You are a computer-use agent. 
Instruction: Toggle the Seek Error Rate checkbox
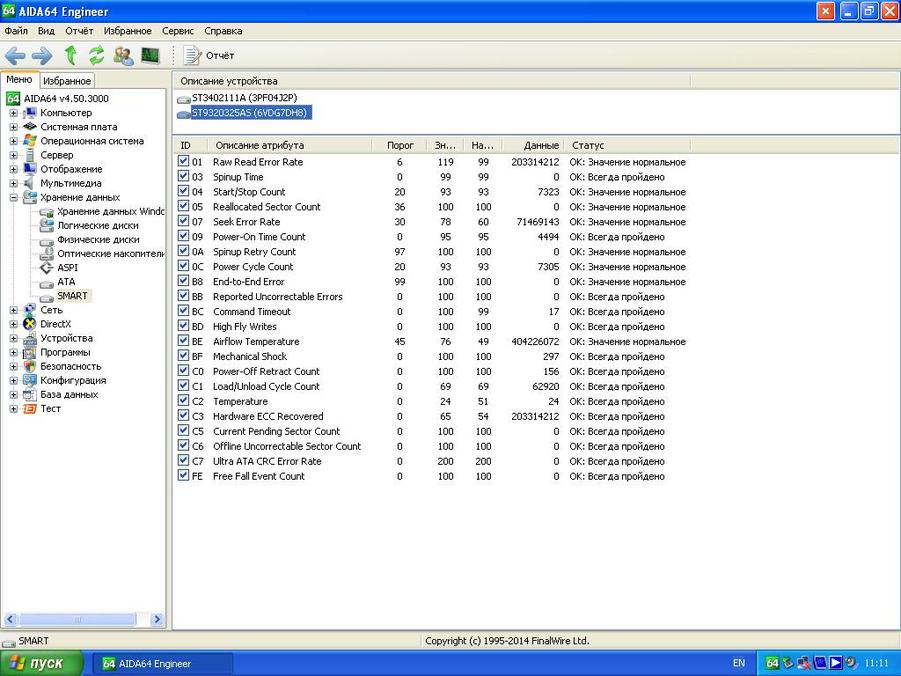183,221
